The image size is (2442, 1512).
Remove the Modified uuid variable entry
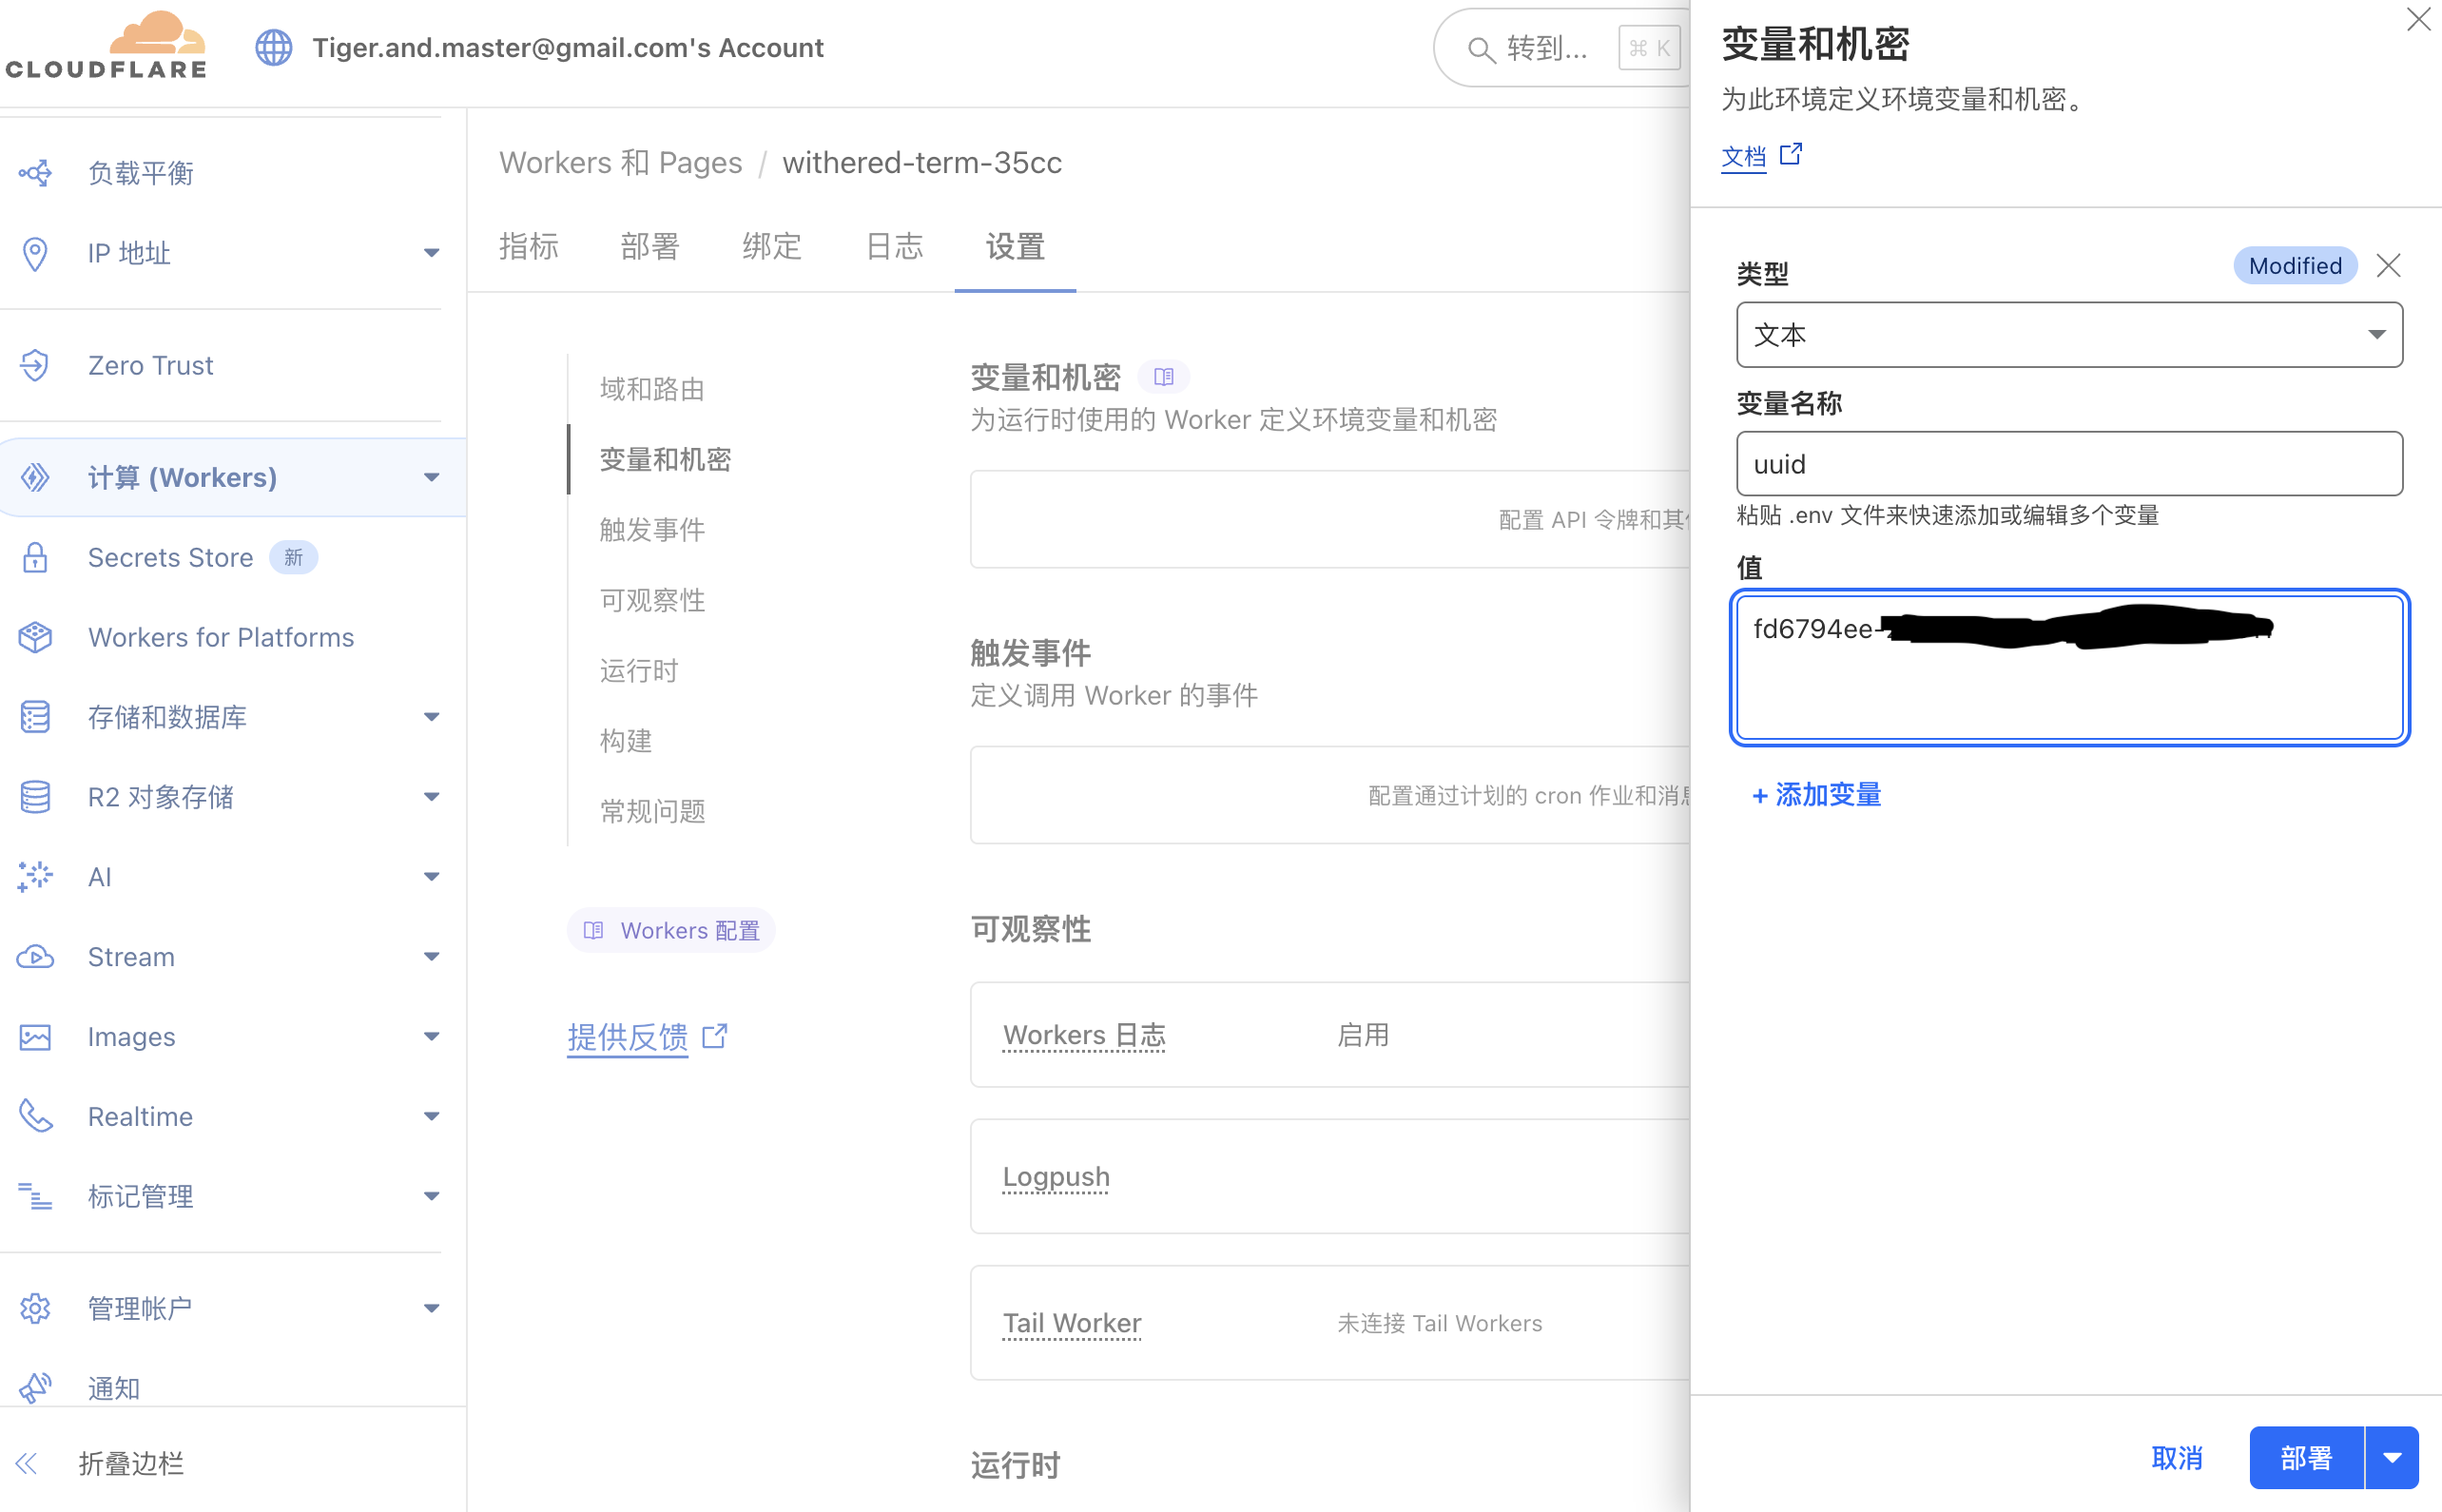[x=2388, y=265]
